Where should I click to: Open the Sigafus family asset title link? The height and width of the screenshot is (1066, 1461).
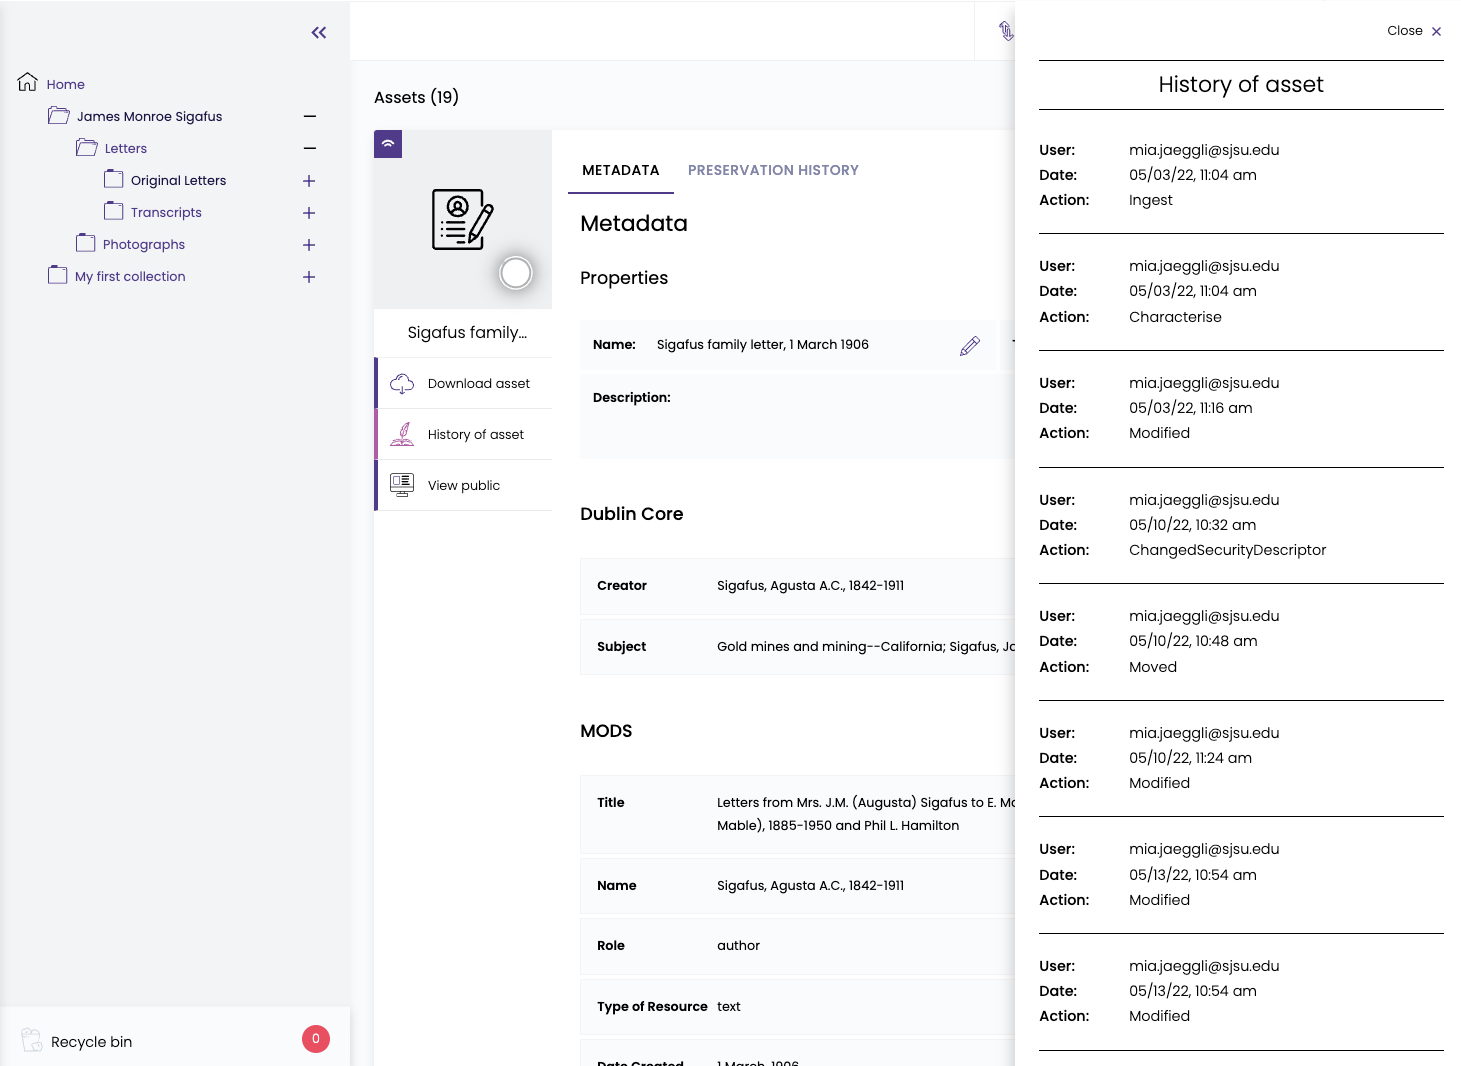[x=466, y=333]
